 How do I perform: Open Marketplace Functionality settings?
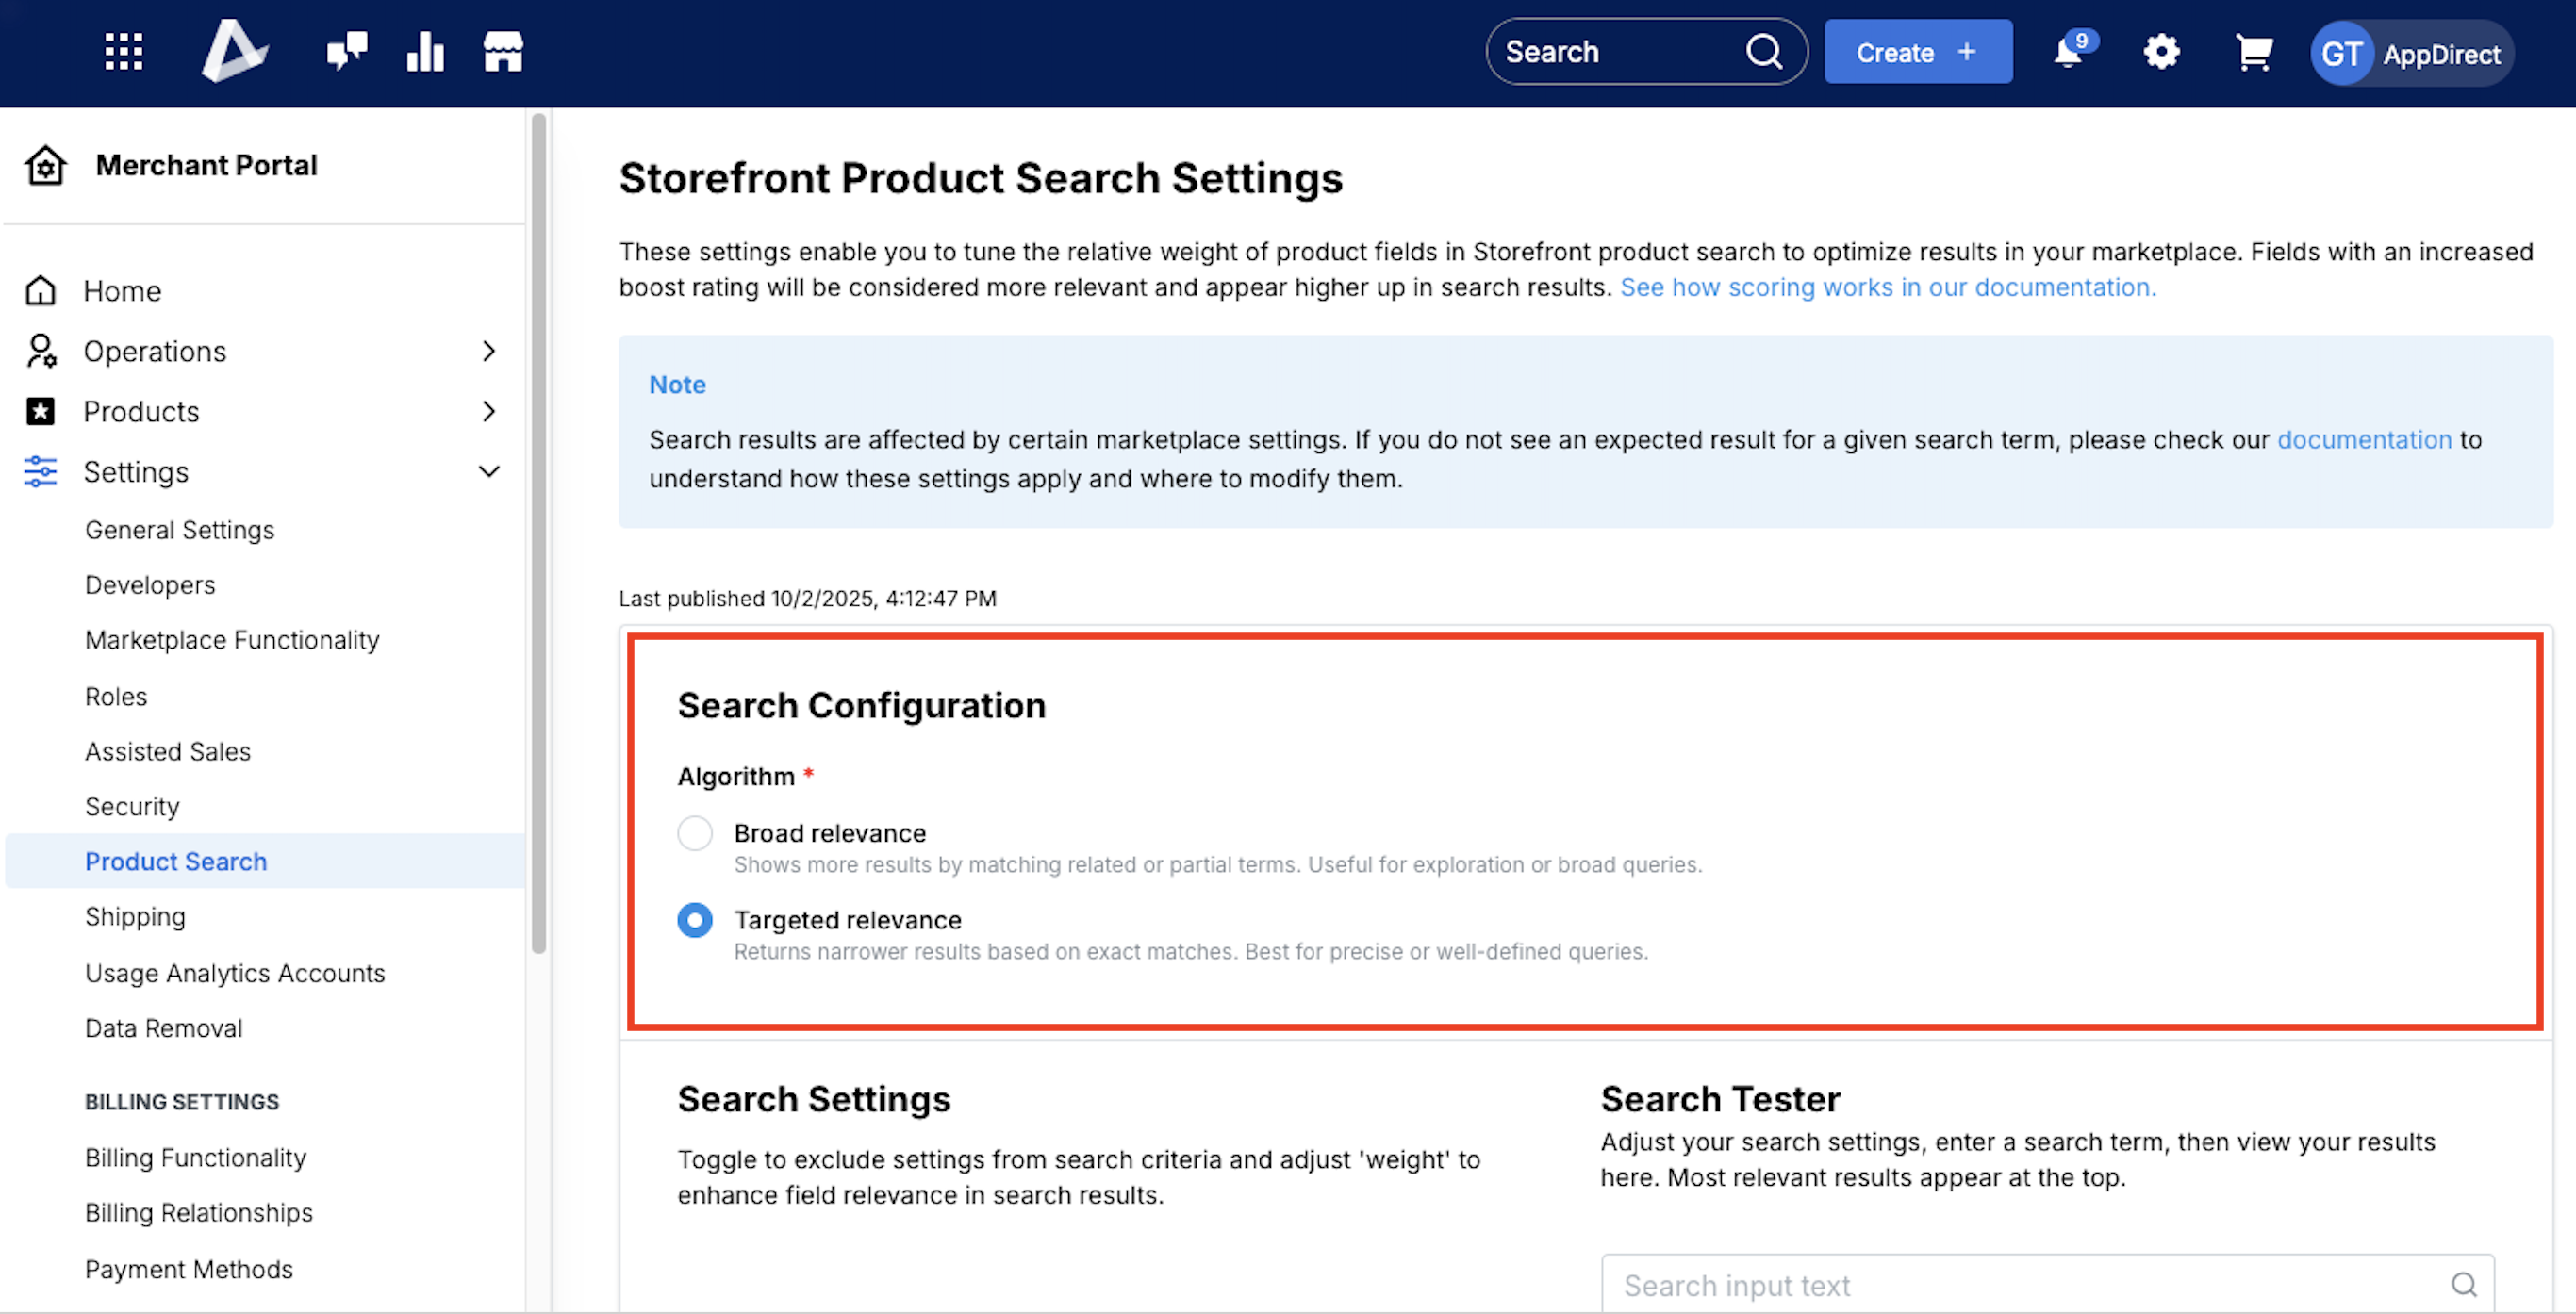tap(232, 640)
